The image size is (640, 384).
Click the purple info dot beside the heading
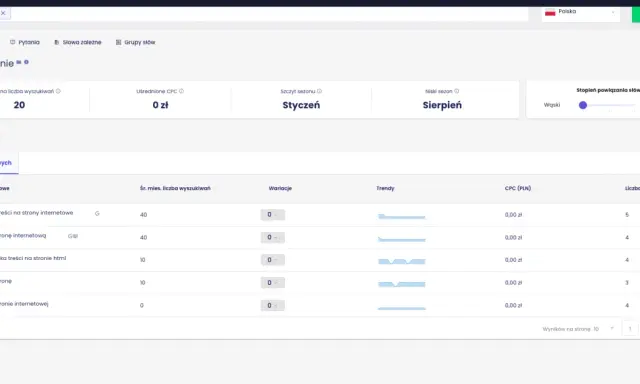(26, 62)
